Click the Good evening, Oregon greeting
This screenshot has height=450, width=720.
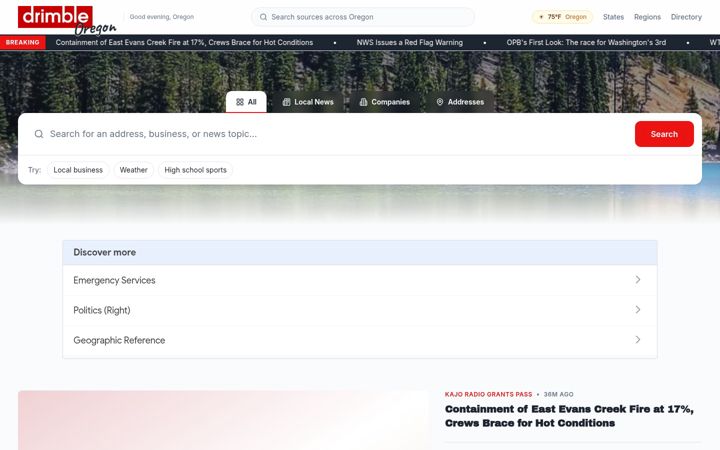coord(162,17)
